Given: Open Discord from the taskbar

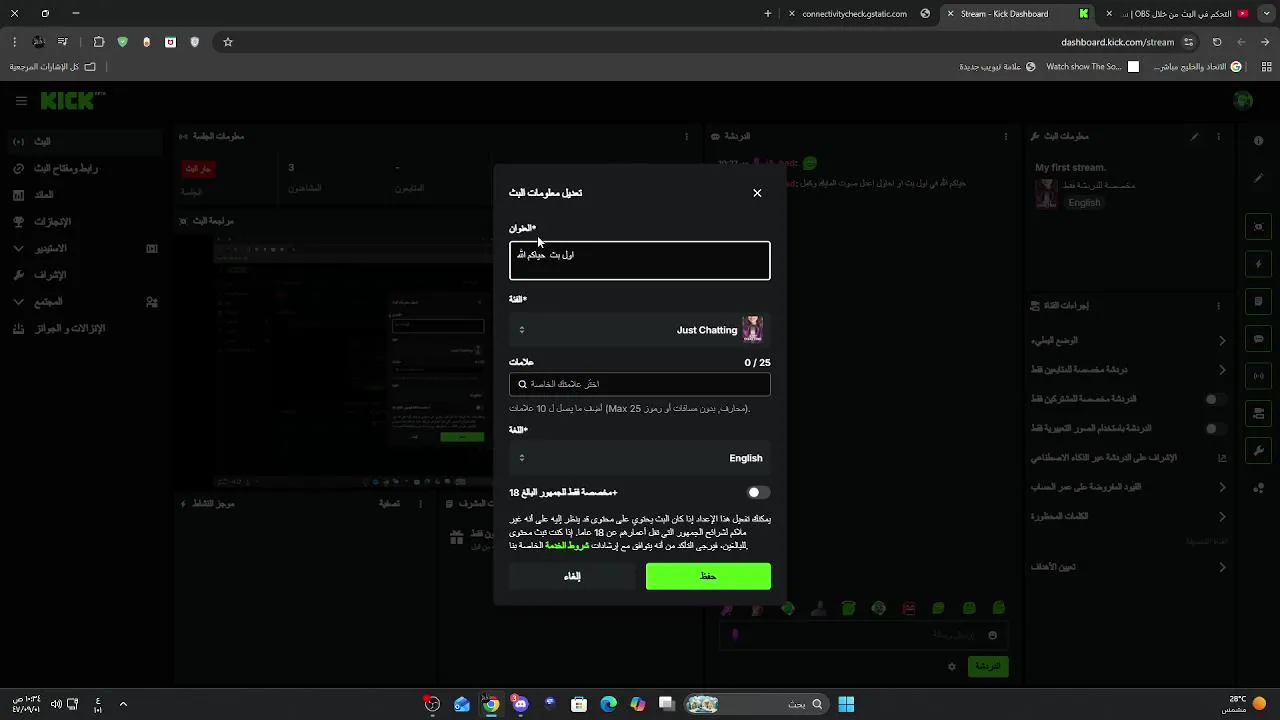Looking at the screenshot, I should tap(520, 704).
